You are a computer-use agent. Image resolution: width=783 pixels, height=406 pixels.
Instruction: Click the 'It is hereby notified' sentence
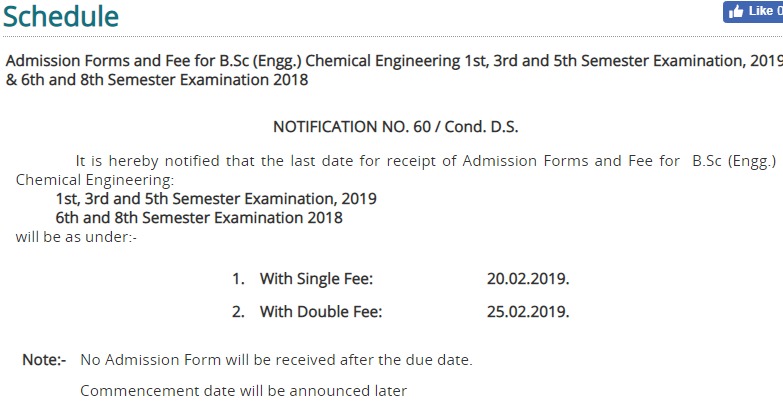coord(426,161)
